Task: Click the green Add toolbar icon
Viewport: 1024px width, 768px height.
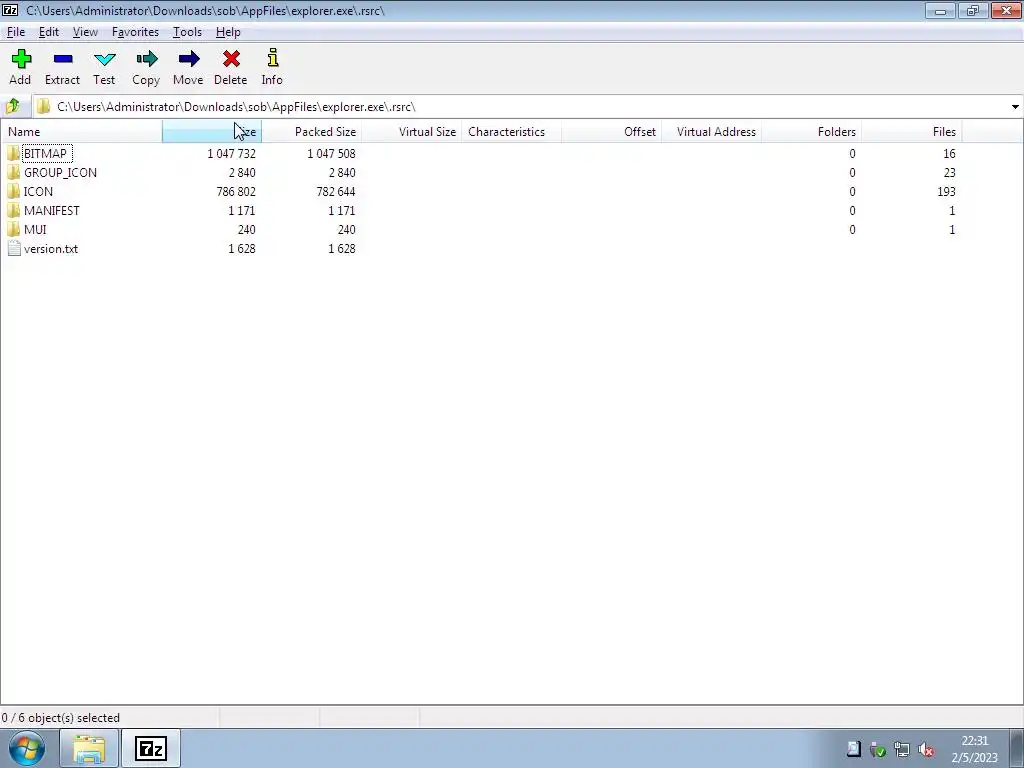Action: click(21, 59)
